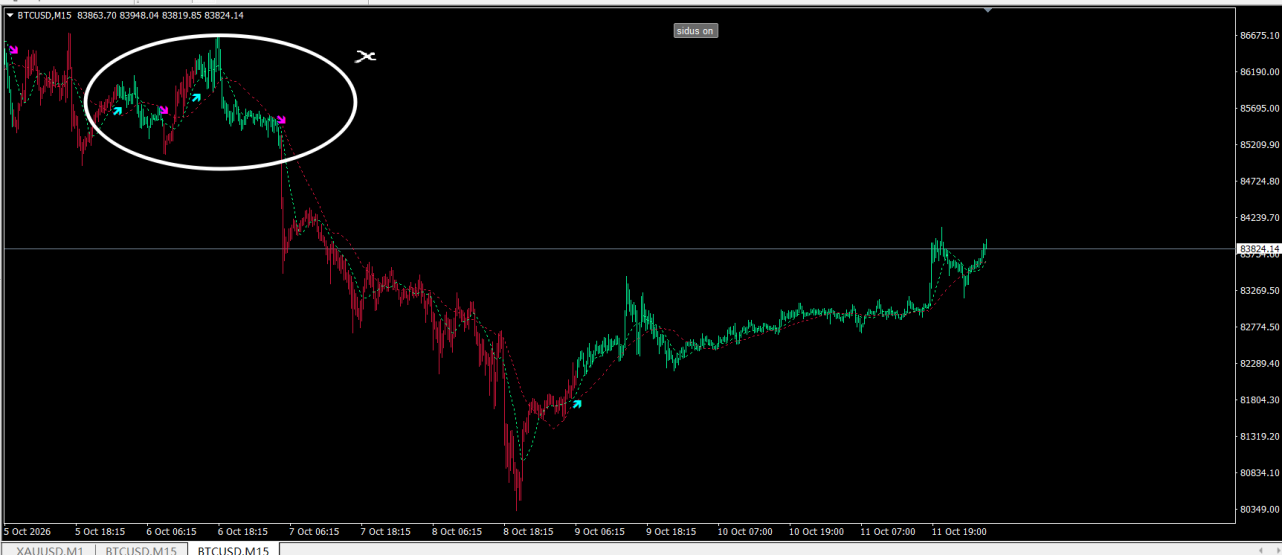Click price axis label 85695.00

coord(1260,108)
